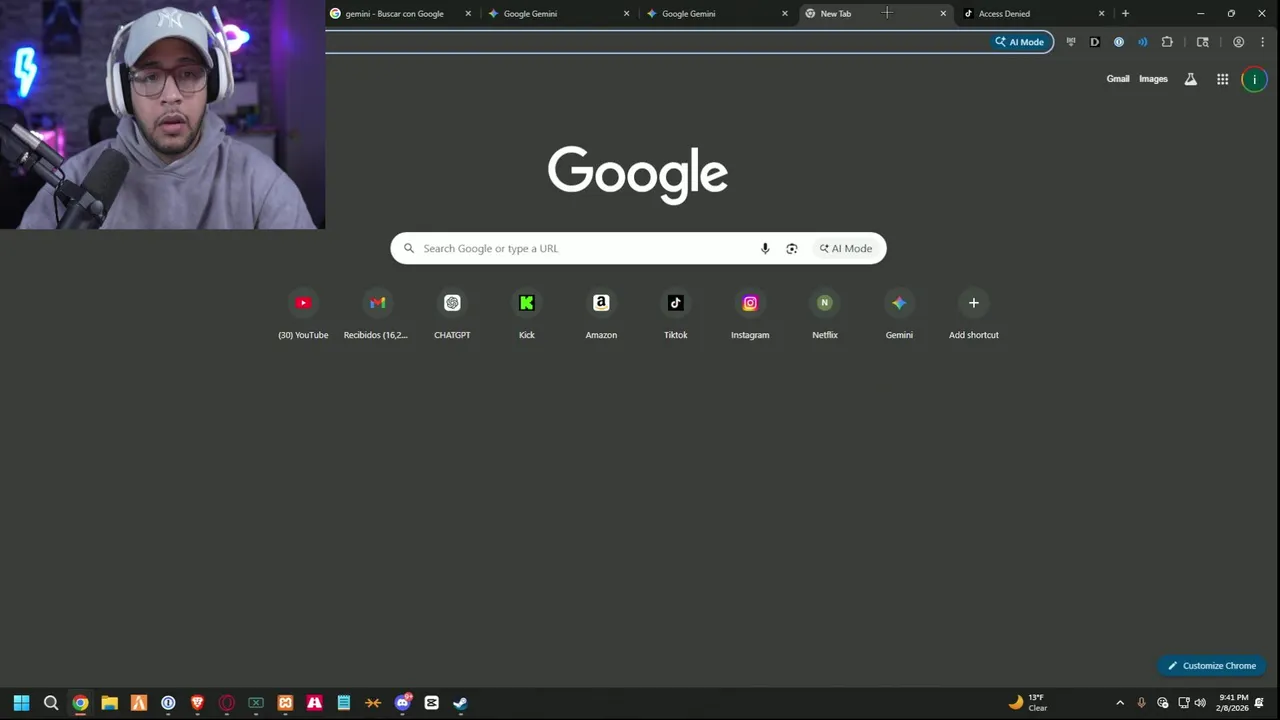Open Discord from the taskbar

402,703
